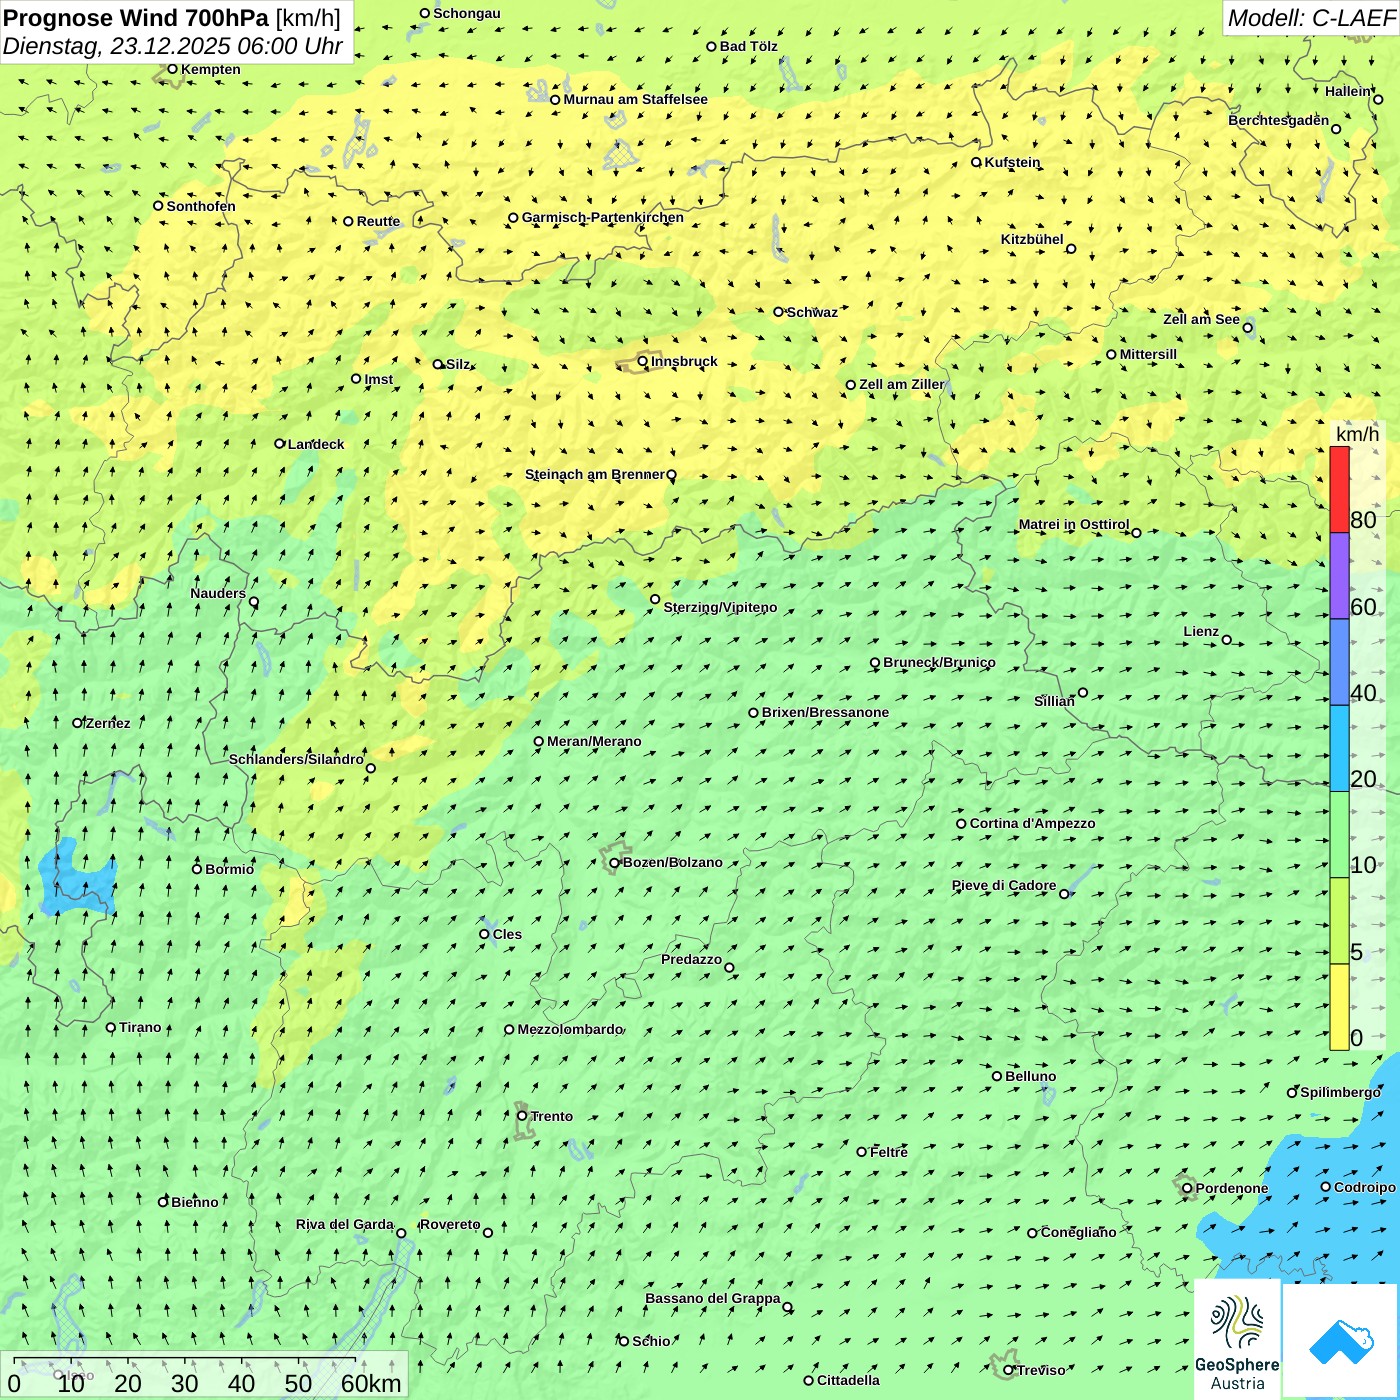The width and height of the screenshot is (1400, 1400).
Task: Click the 'Prognose Wind 700hPa' title
Action: (136, 18)
